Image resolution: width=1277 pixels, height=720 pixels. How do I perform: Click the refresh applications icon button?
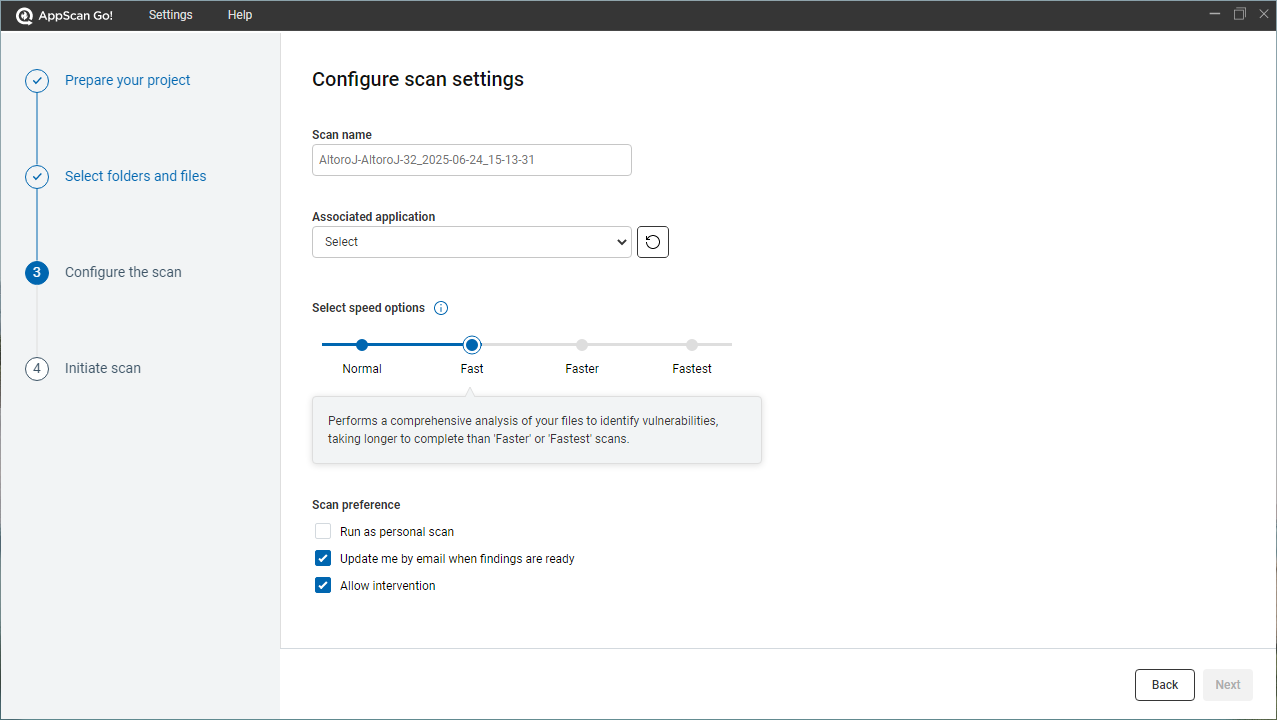(x=653, y=242)
